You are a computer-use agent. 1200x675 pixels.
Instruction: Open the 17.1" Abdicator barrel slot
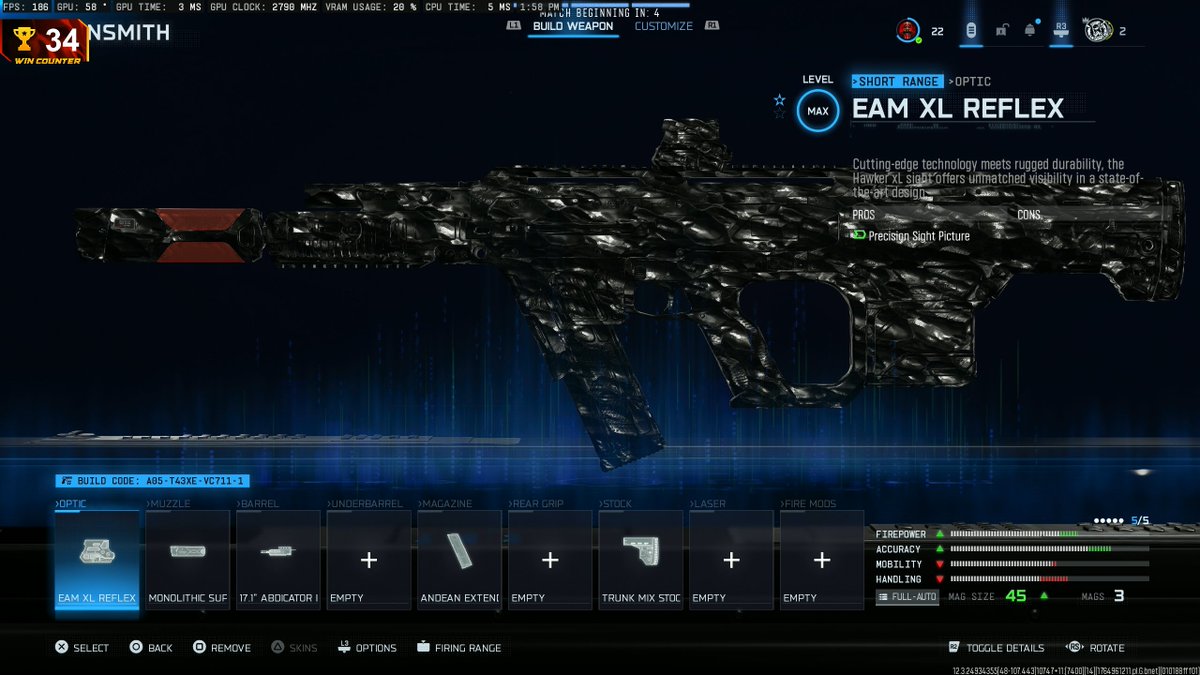click(x=278, y=560)
